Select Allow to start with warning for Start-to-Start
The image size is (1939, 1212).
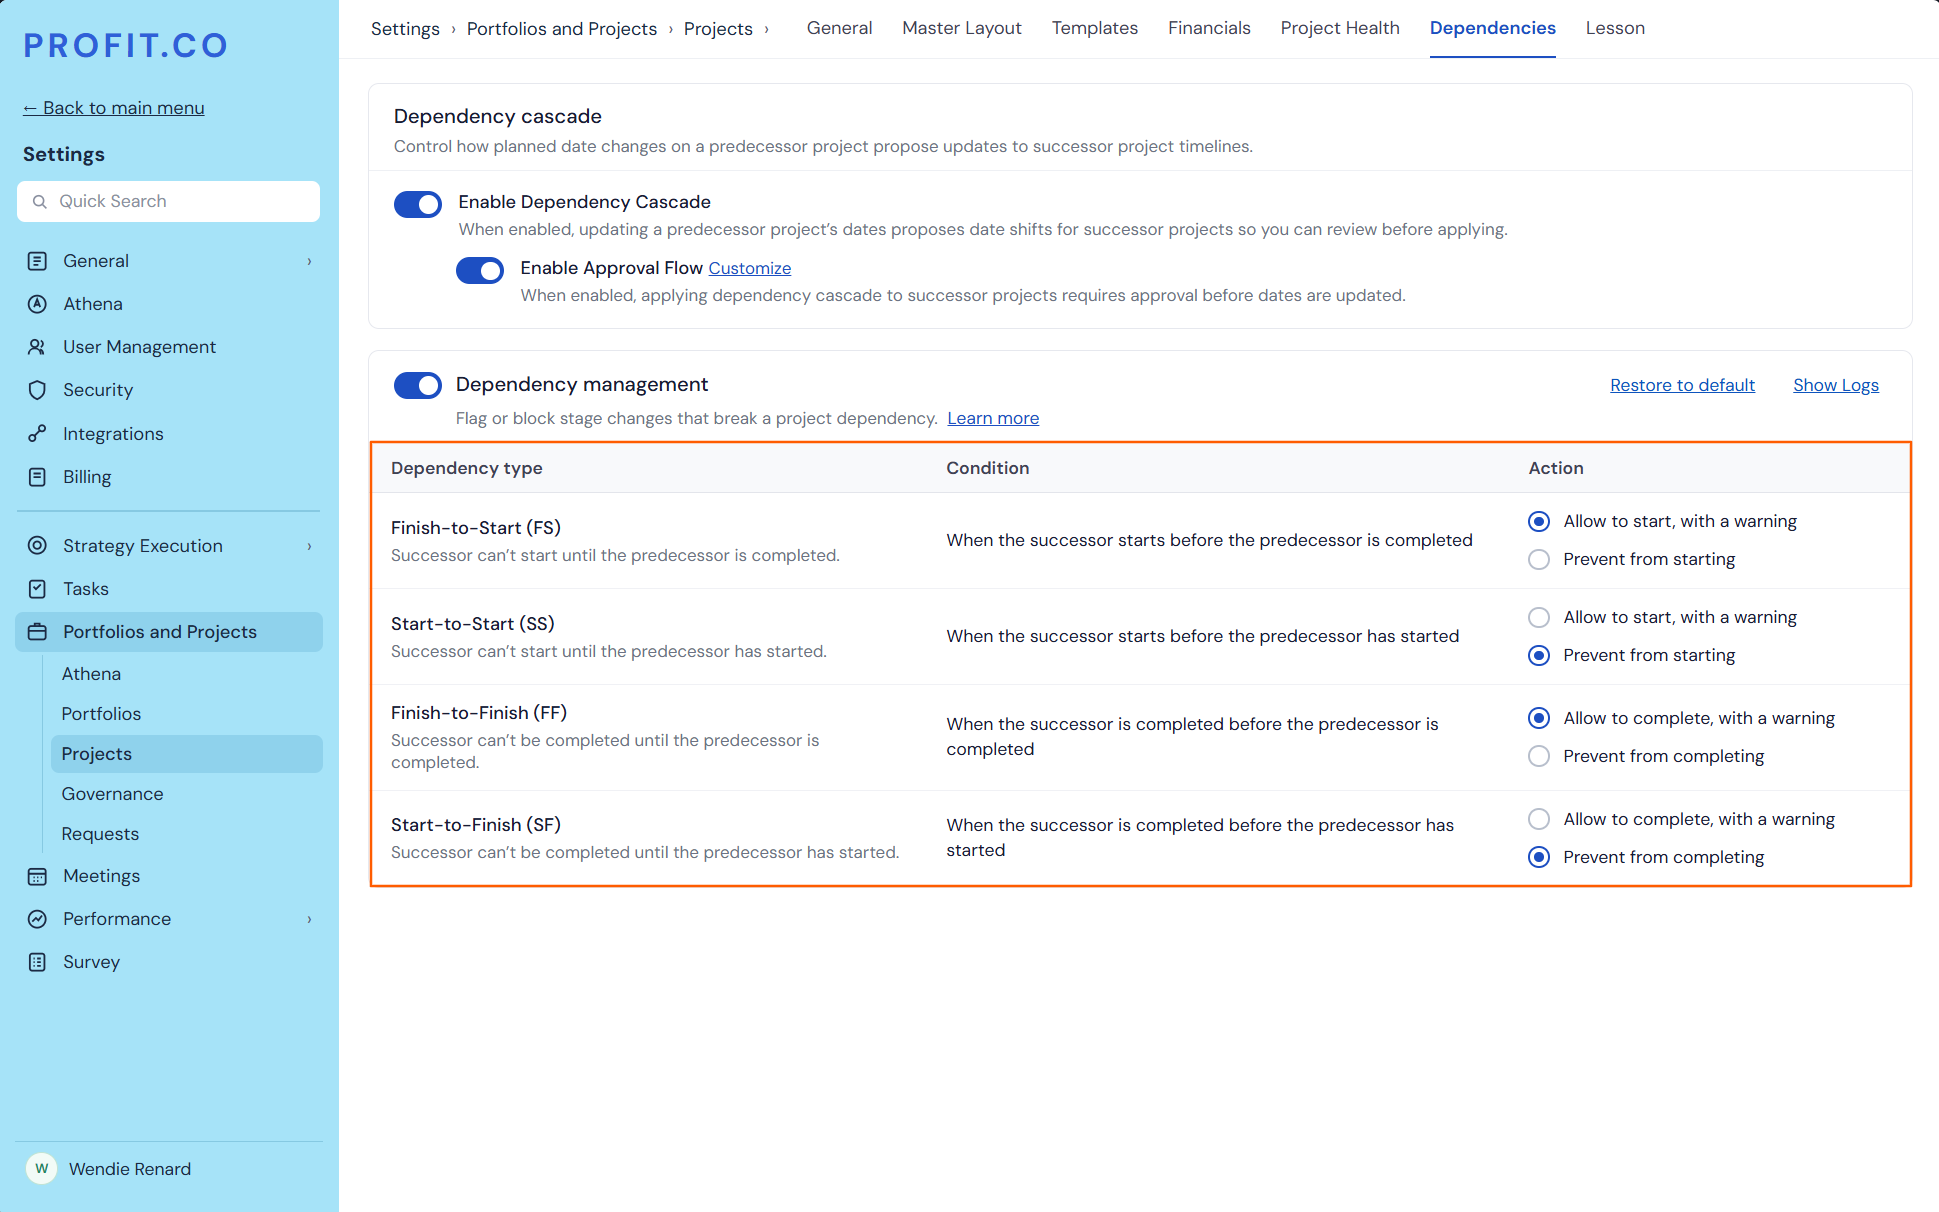[1539, 618]
